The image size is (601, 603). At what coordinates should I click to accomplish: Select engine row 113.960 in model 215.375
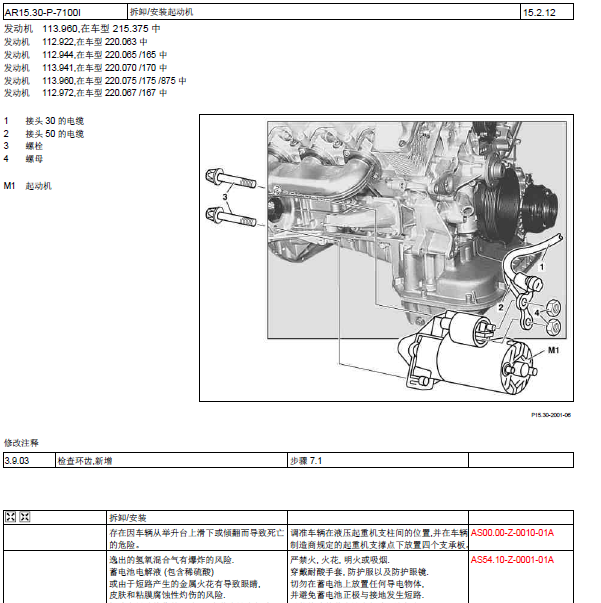(82, 28)
